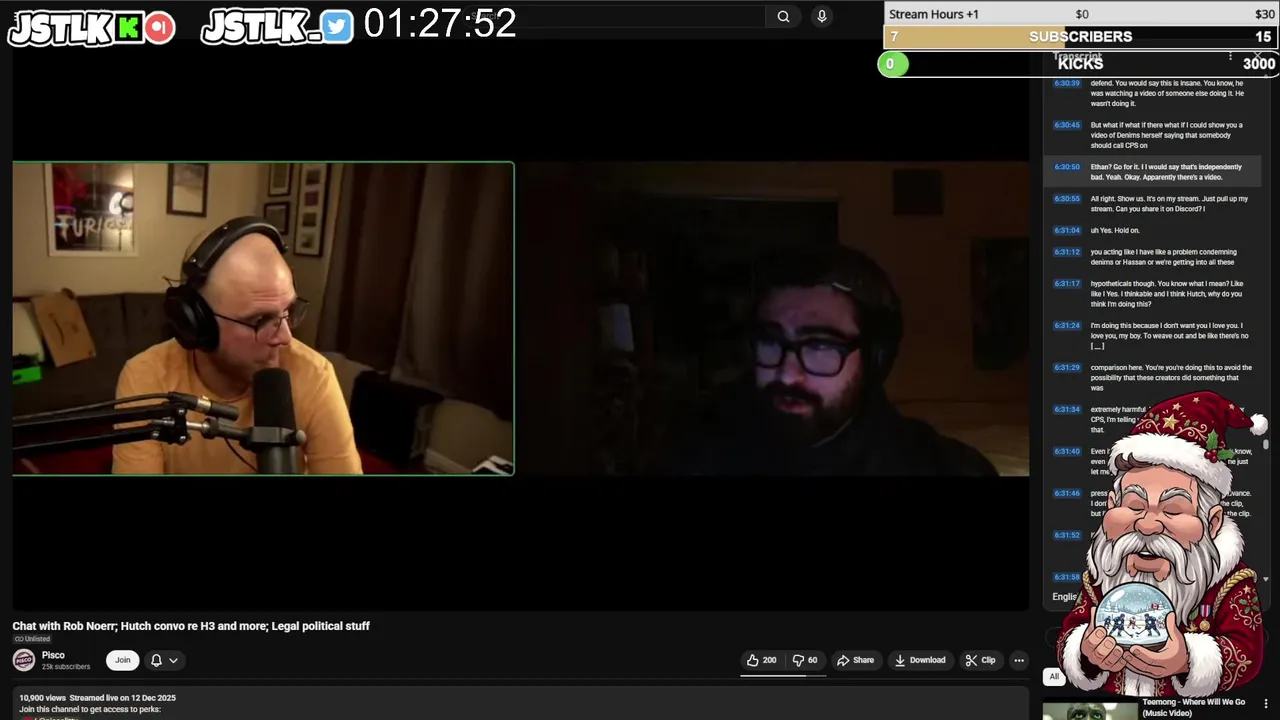1280x720 pixels.
Task: Download the video
Action: [x=919, y=660]
